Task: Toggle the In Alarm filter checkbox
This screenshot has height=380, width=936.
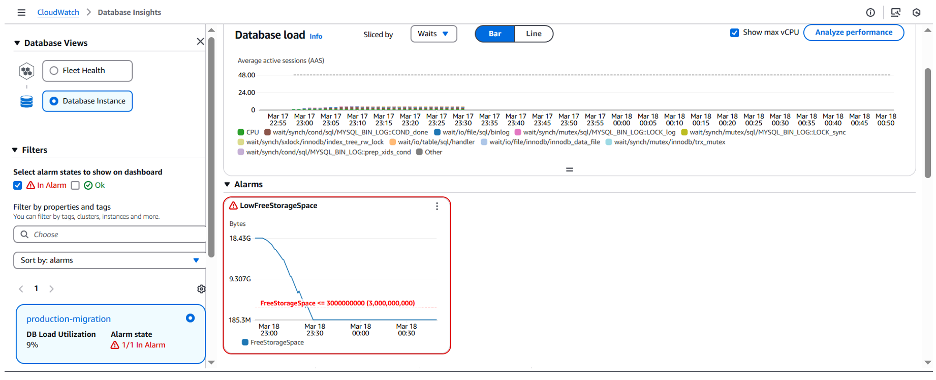Action: point(17,186)
